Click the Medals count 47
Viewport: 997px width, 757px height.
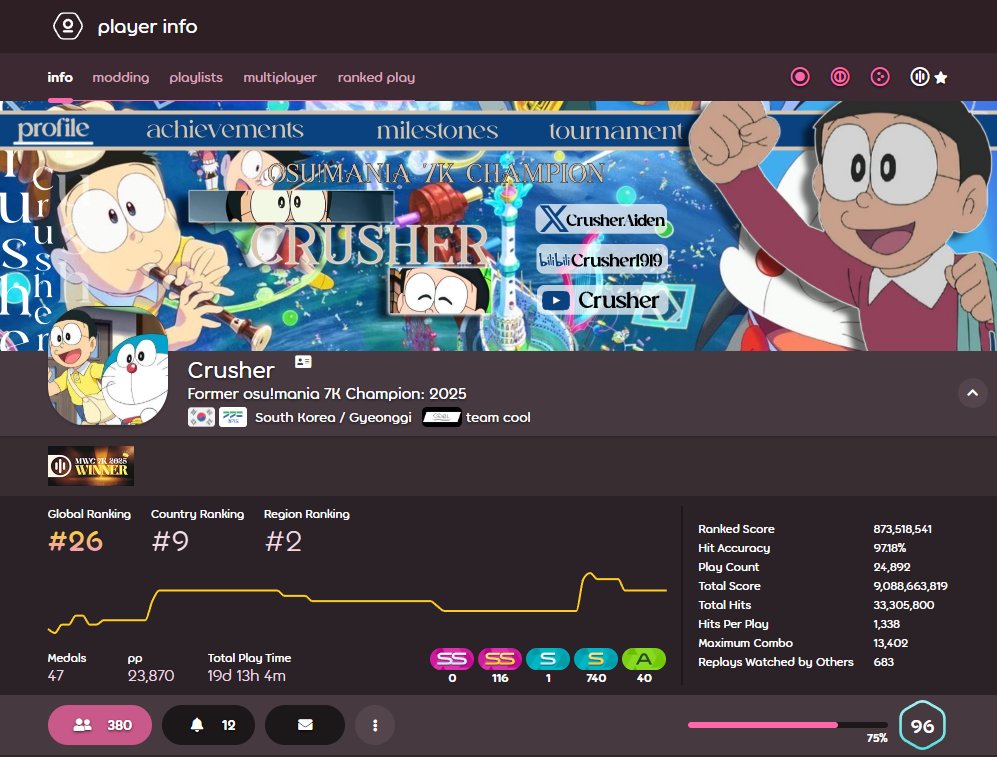55,676
